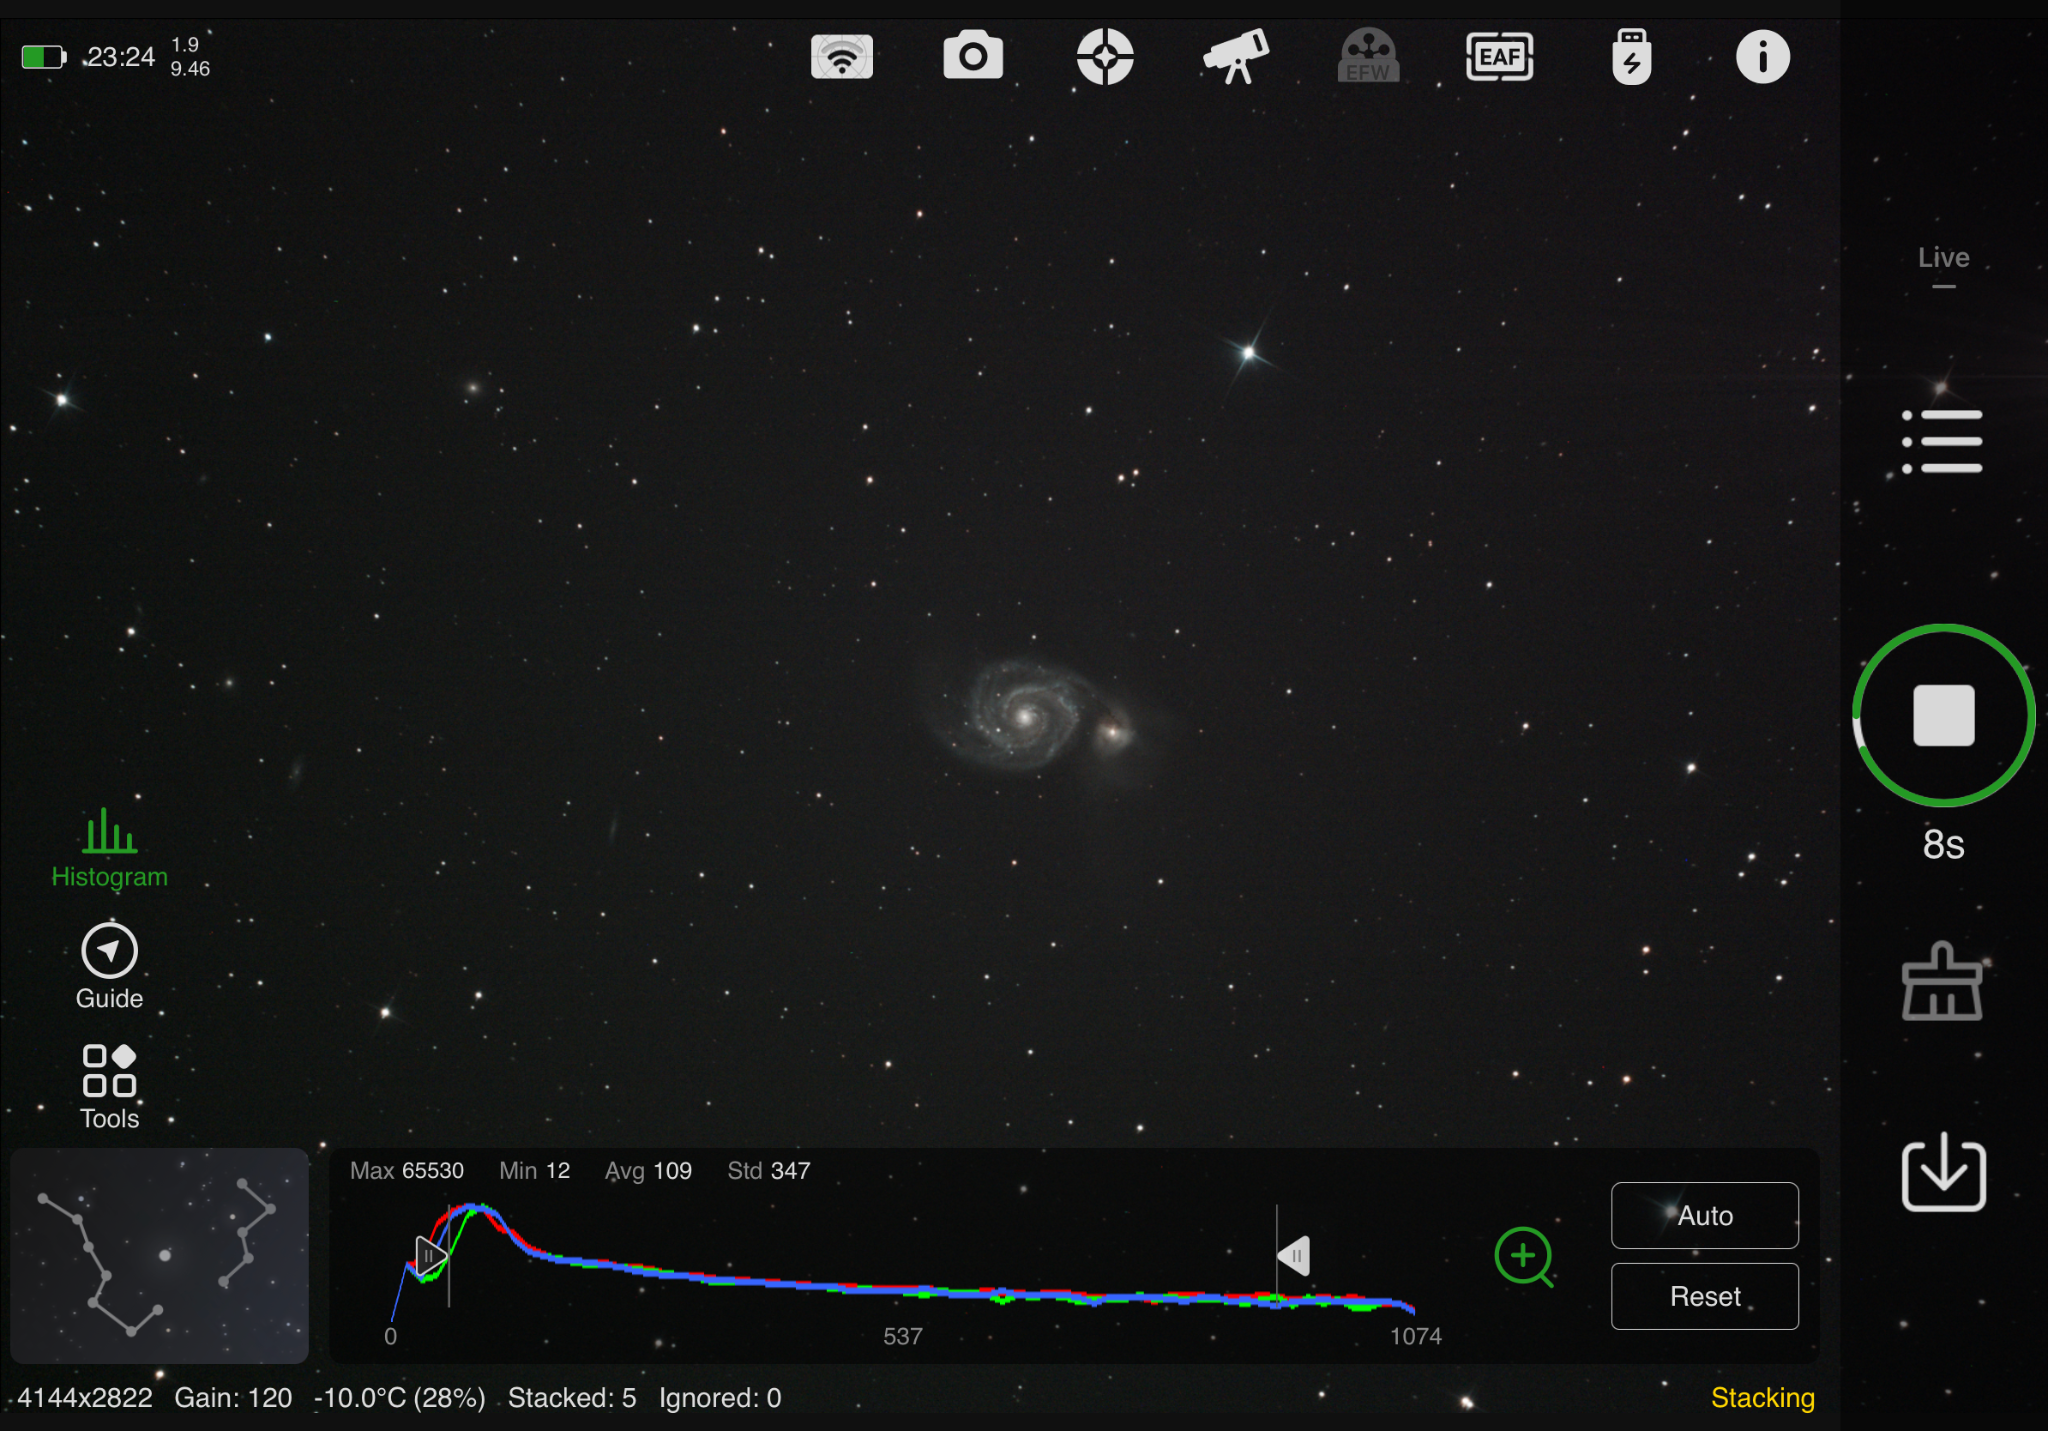Stop the live stacking capture
Image resolution: width=2048 pixels, height=1431 pixels.
1943,715
